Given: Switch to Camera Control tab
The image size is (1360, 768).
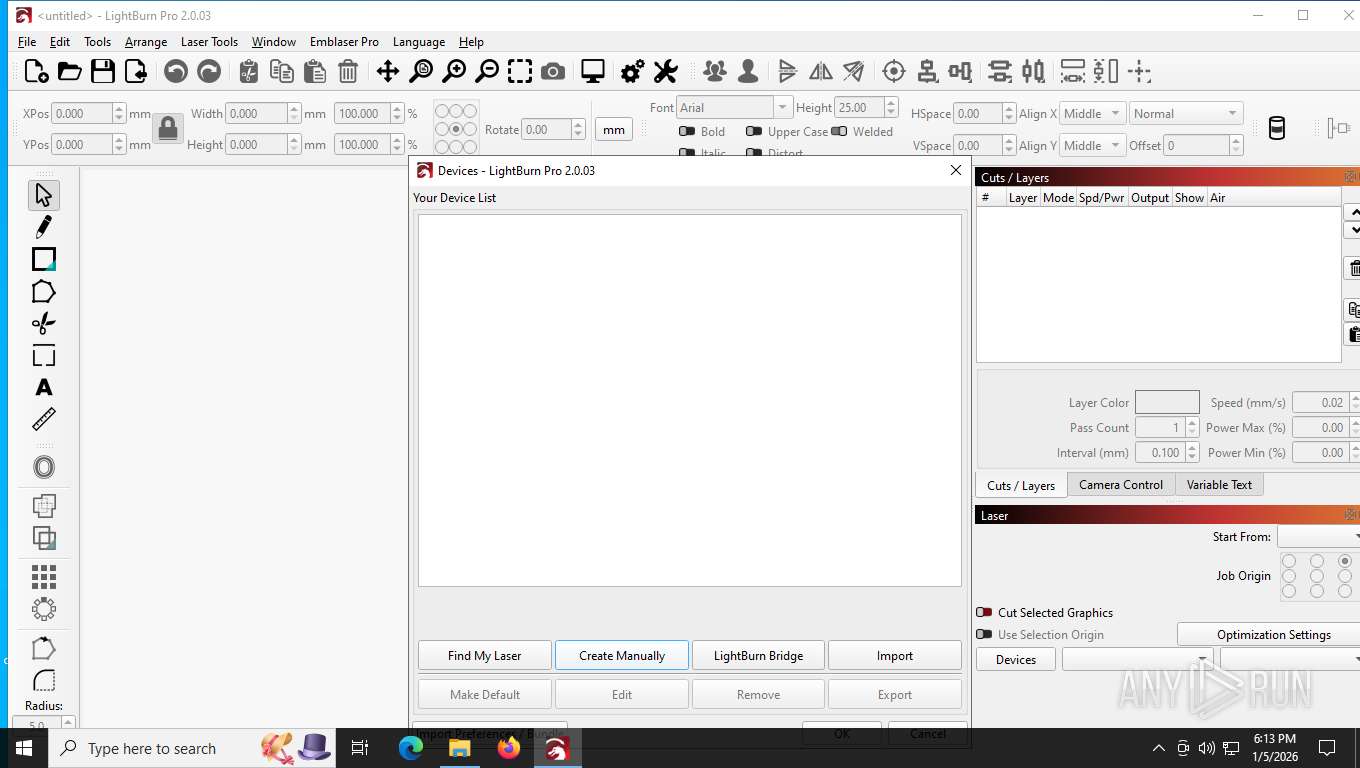Looking at the screenshot, I should coord(1120,484).
